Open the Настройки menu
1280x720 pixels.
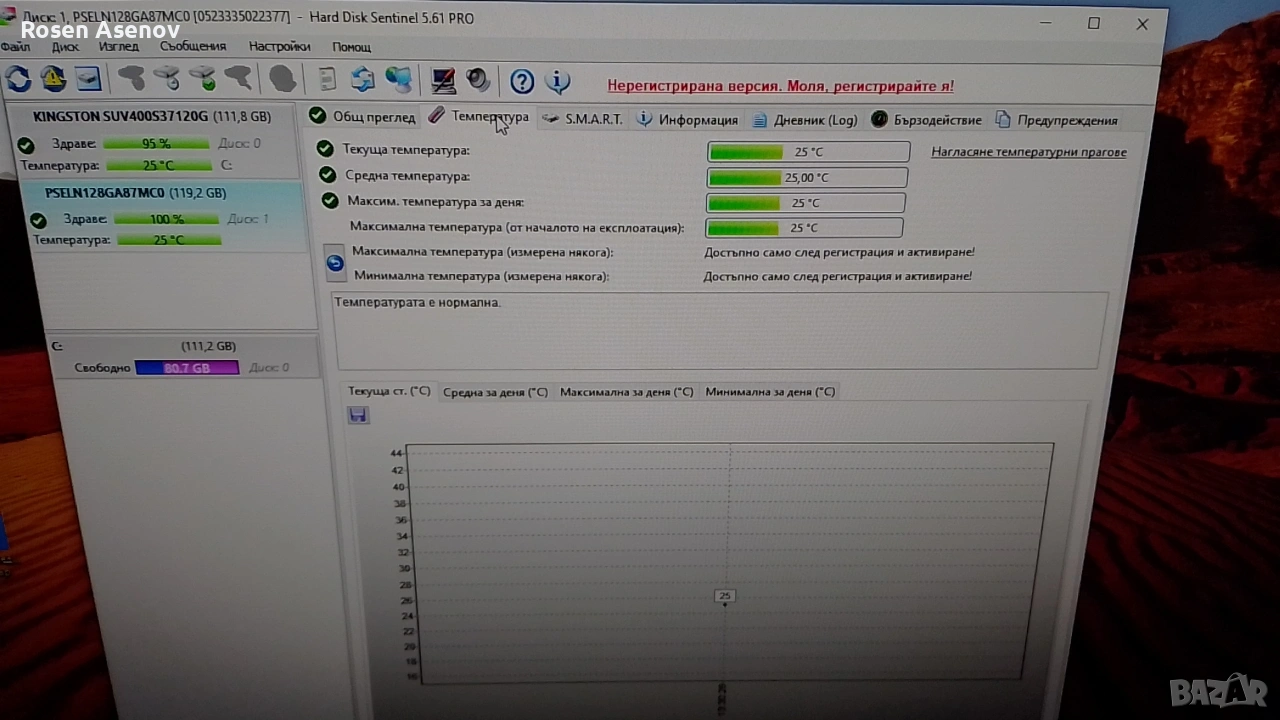point(280,46)
